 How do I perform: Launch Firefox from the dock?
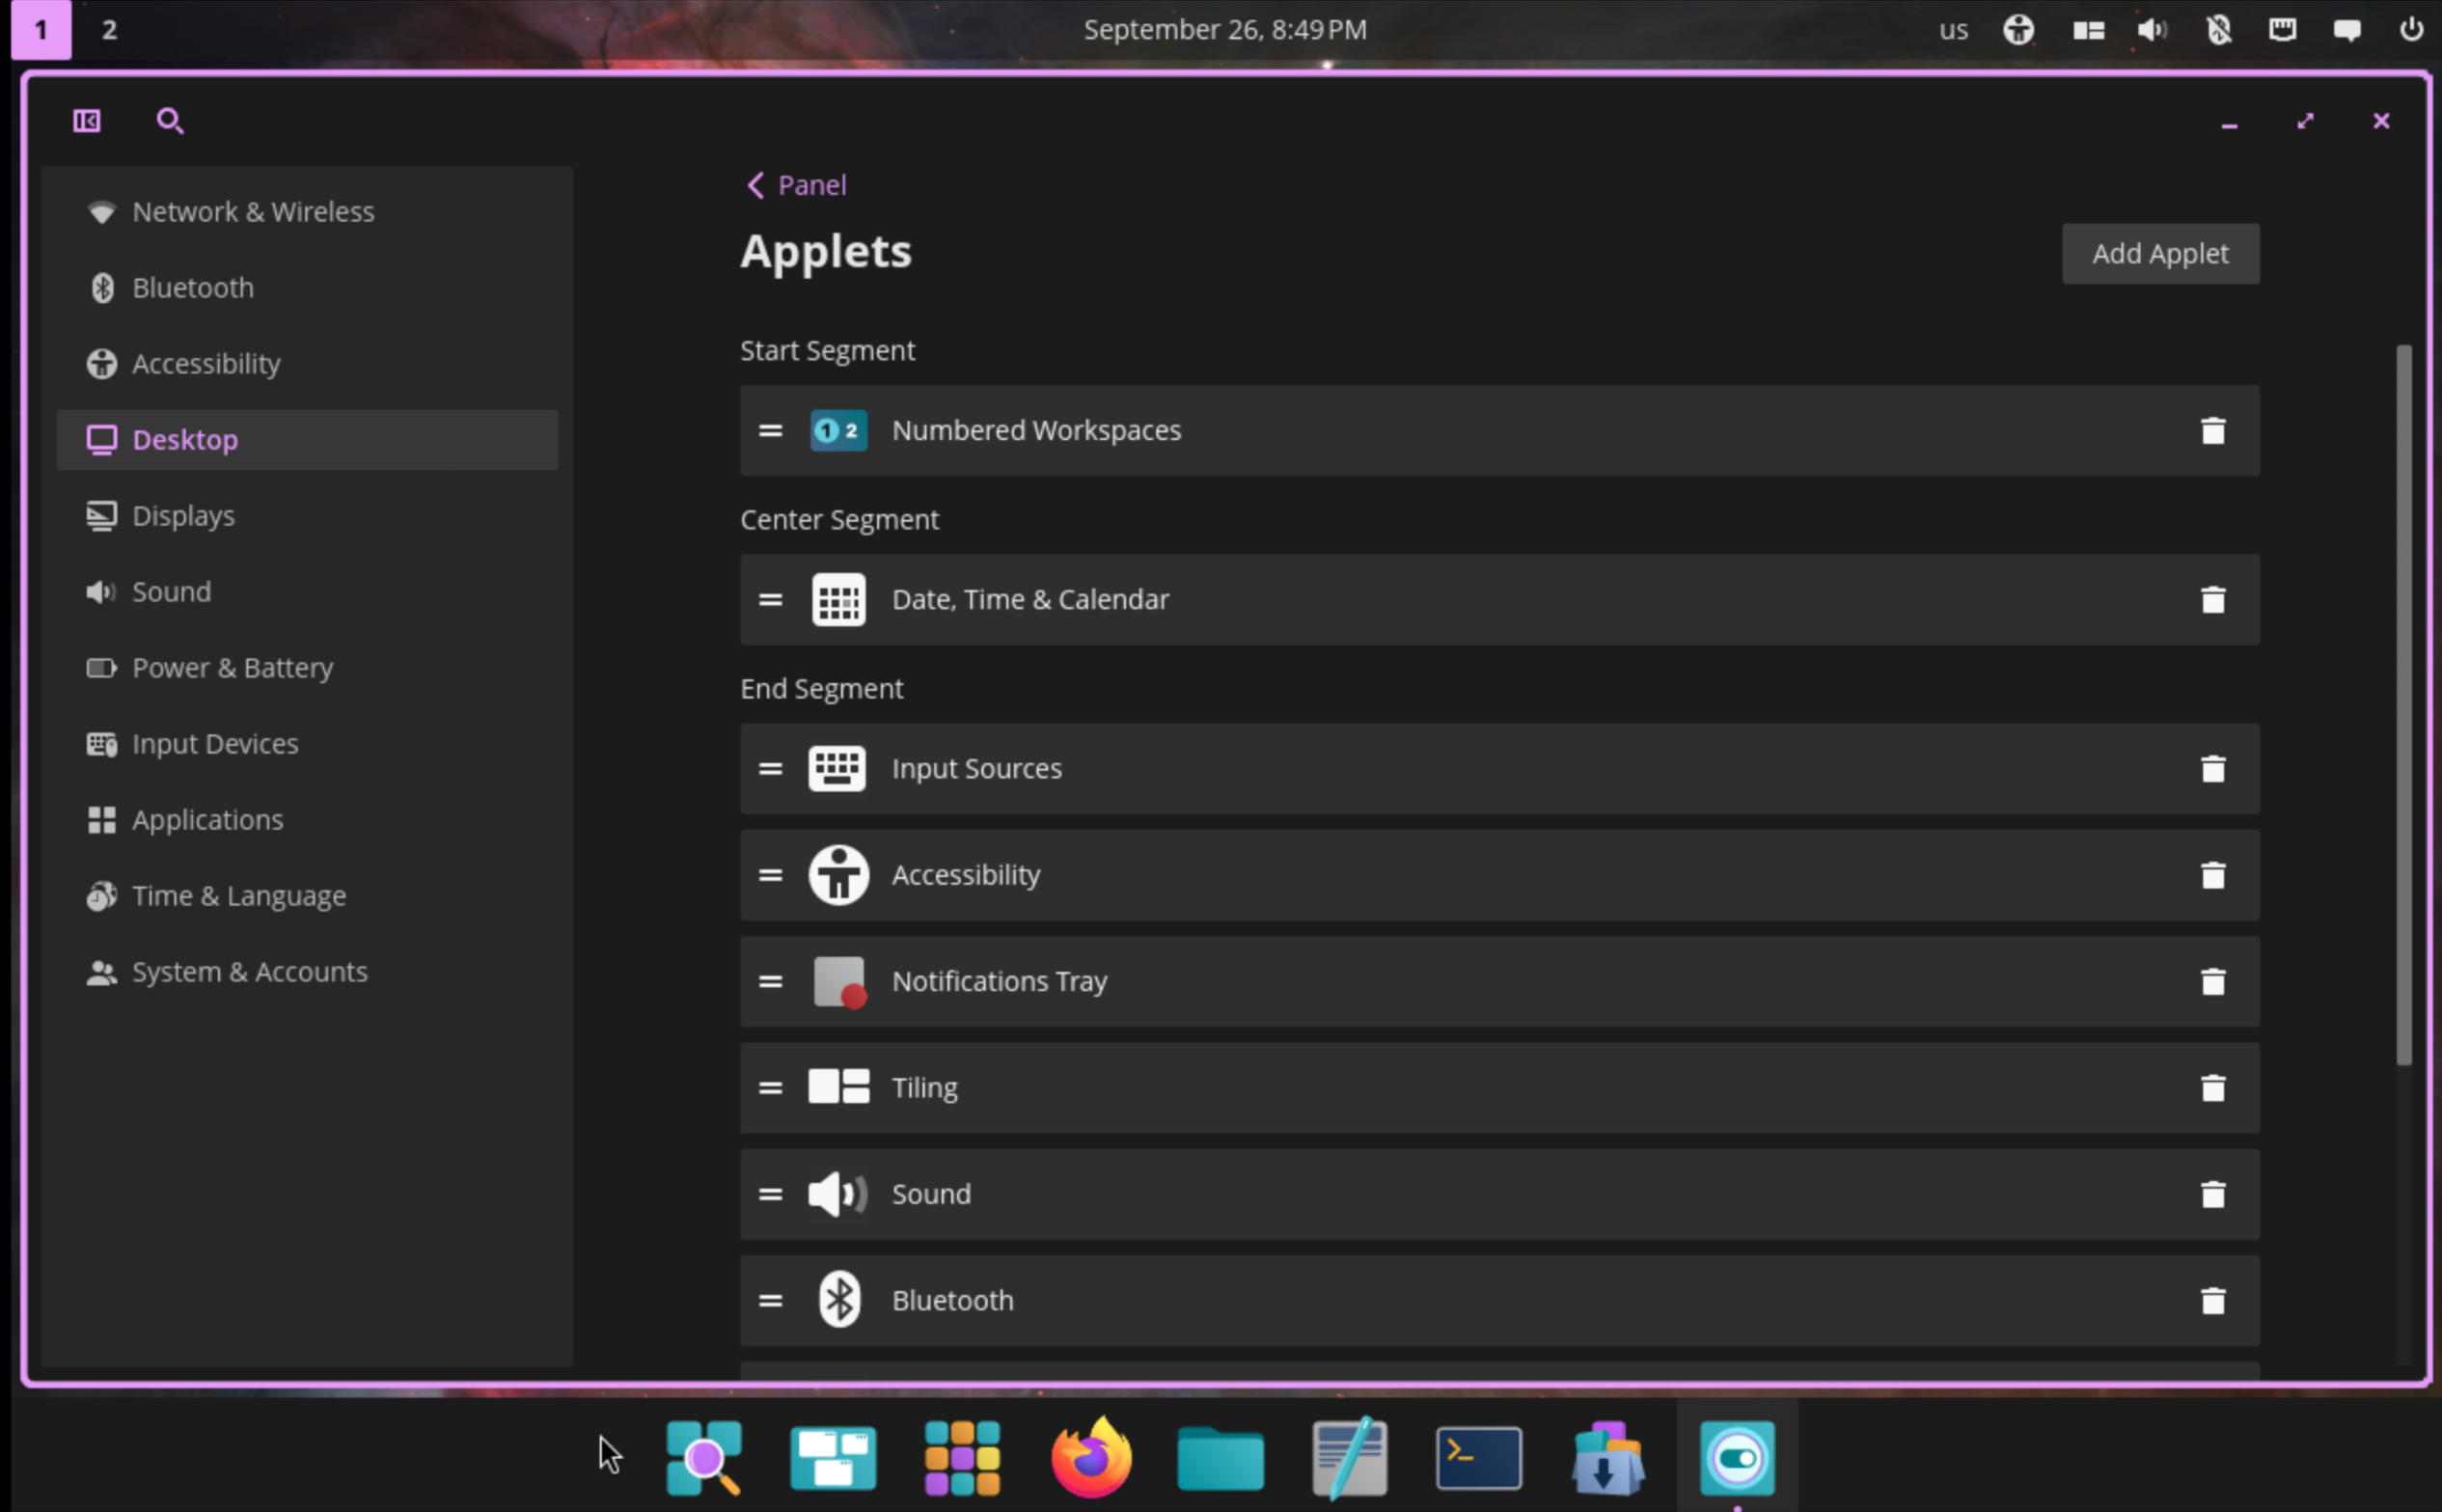pyautogui.click(x=1090, y=1456)
